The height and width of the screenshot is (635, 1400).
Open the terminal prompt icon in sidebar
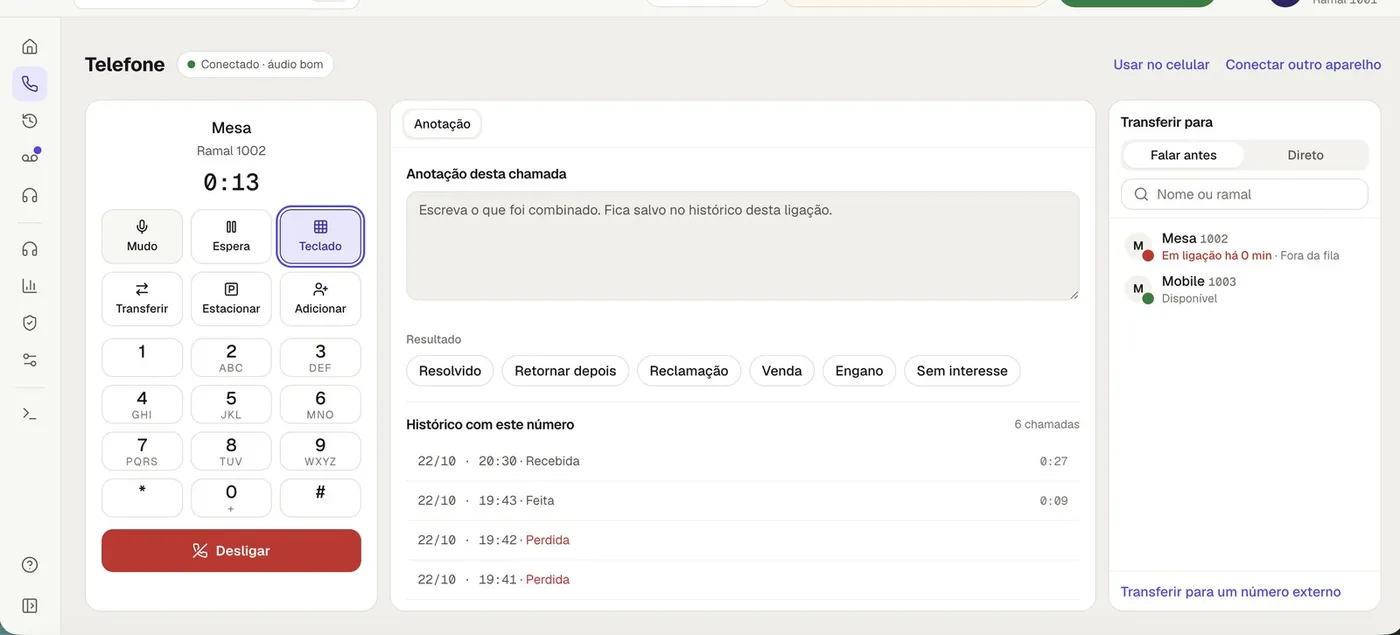coord(30,413)
